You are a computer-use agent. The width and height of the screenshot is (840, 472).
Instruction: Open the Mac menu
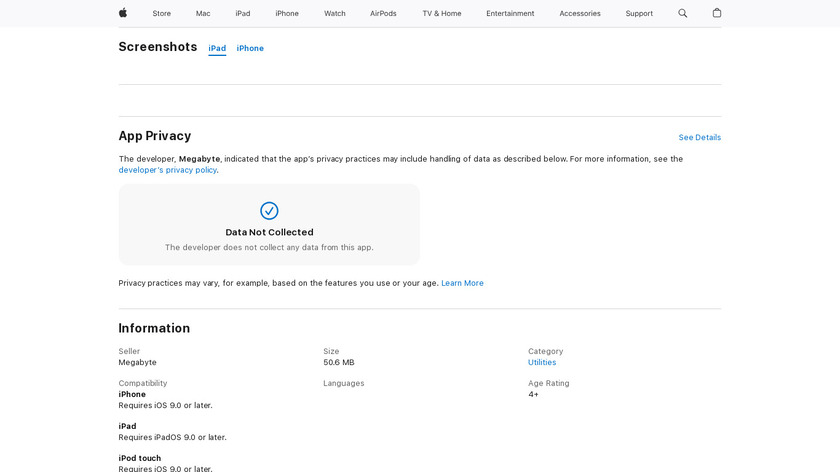[203, 13]
